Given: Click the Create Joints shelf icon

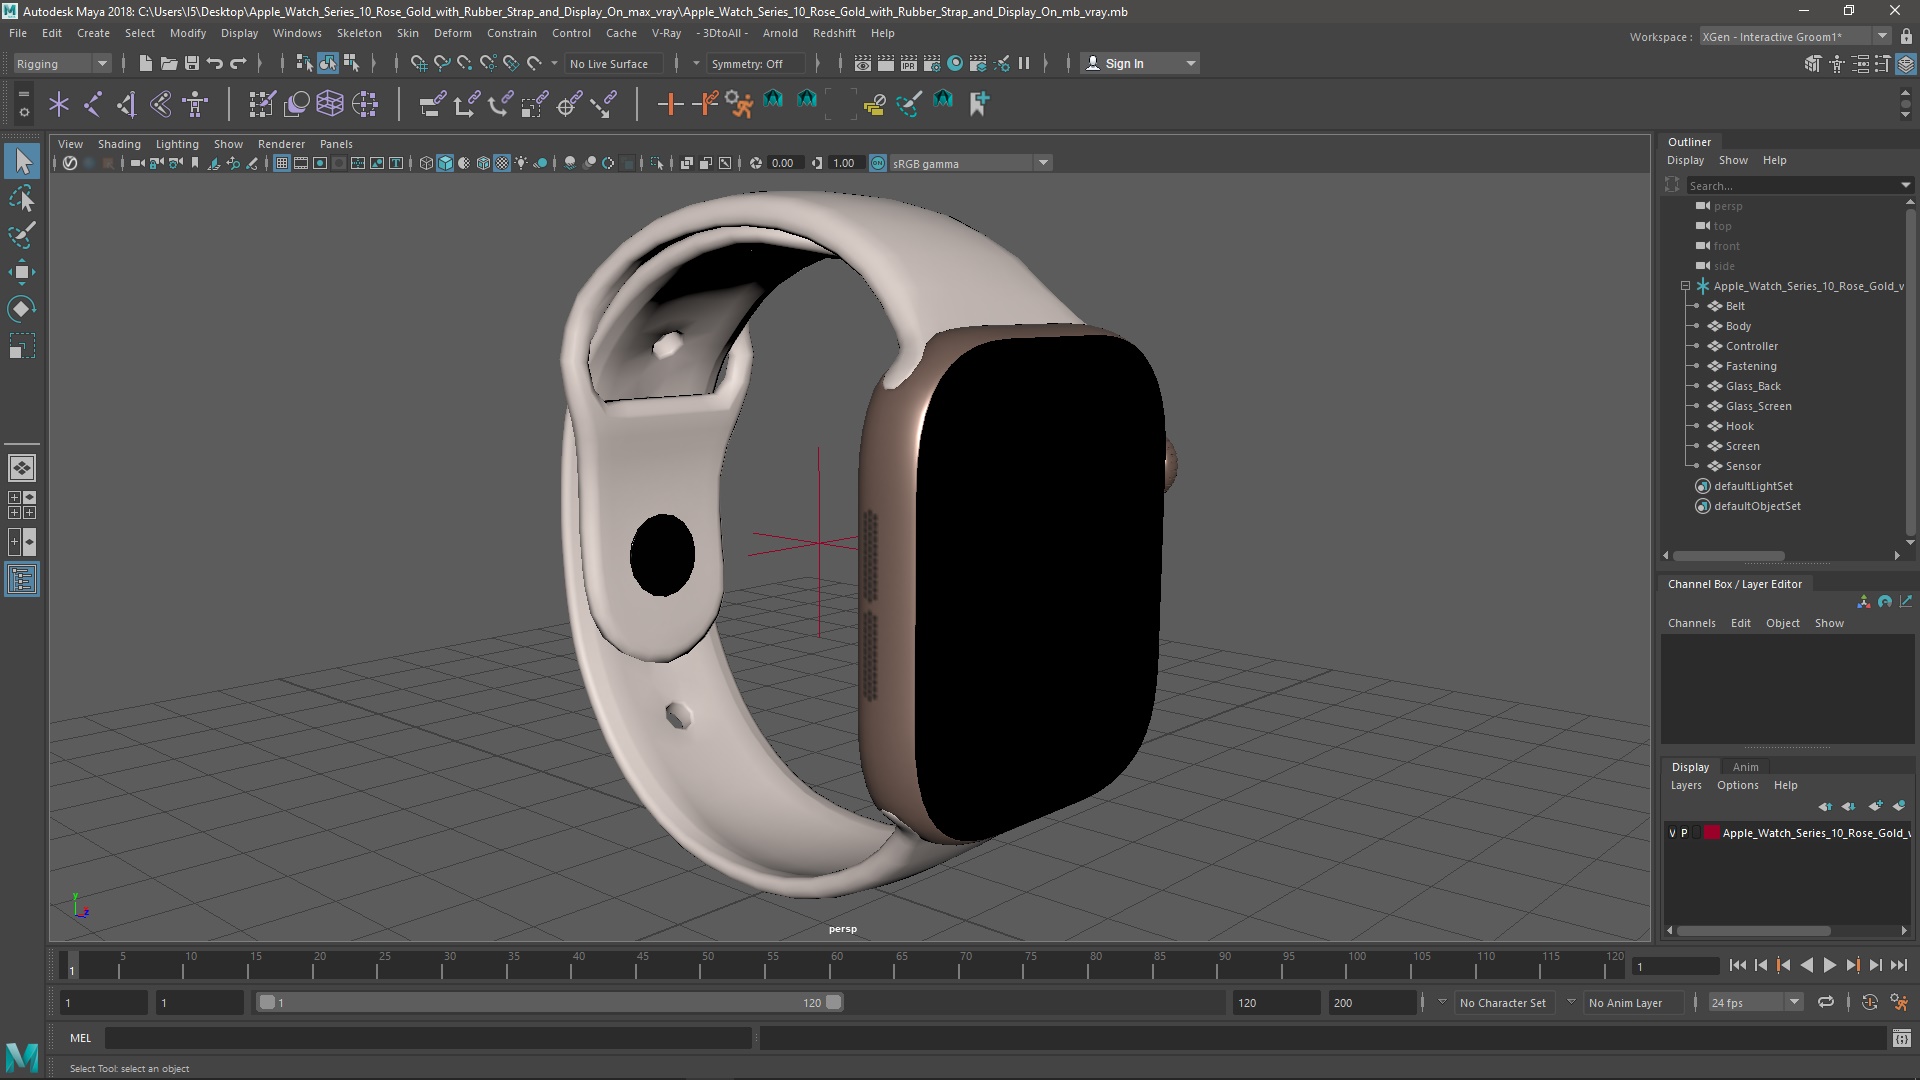Looking at the screenshot, I should (93, 103).
